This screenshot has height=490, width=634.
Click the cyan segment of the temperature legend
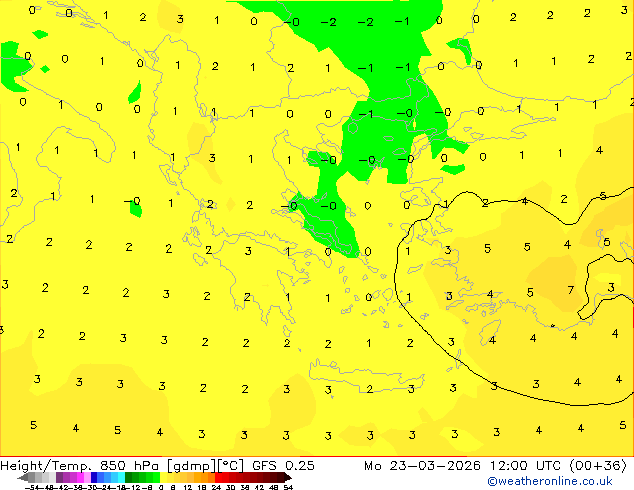[122, 478]
